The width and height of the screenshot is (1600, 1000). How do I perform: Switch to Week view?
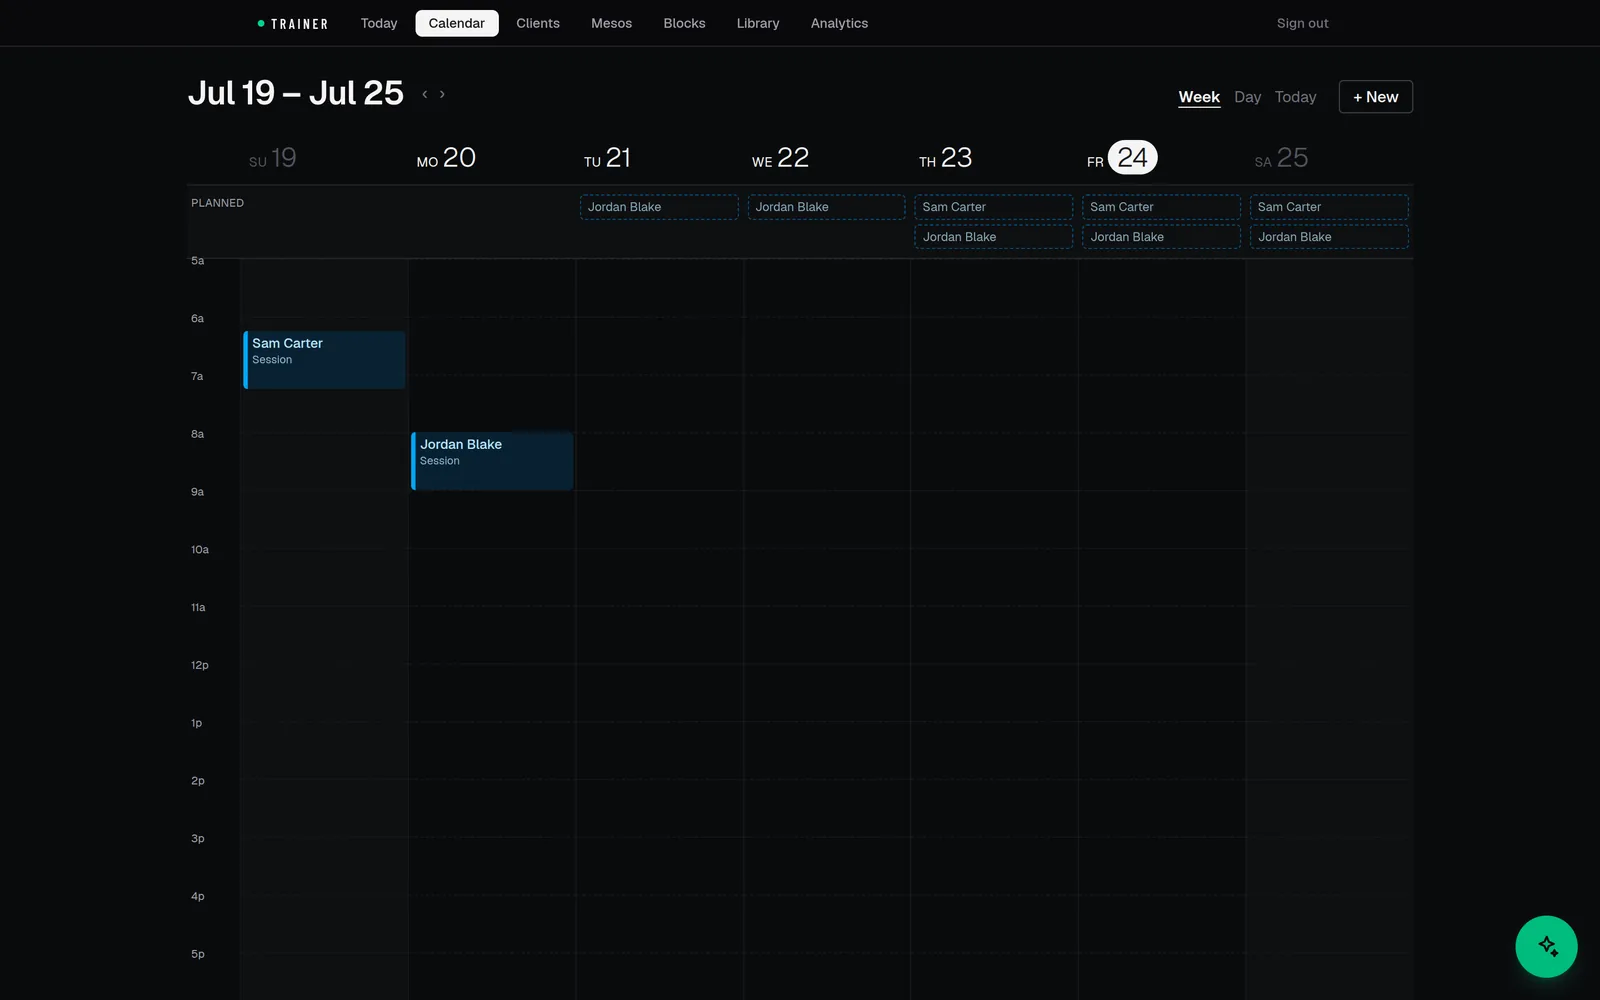[1199, 97]
